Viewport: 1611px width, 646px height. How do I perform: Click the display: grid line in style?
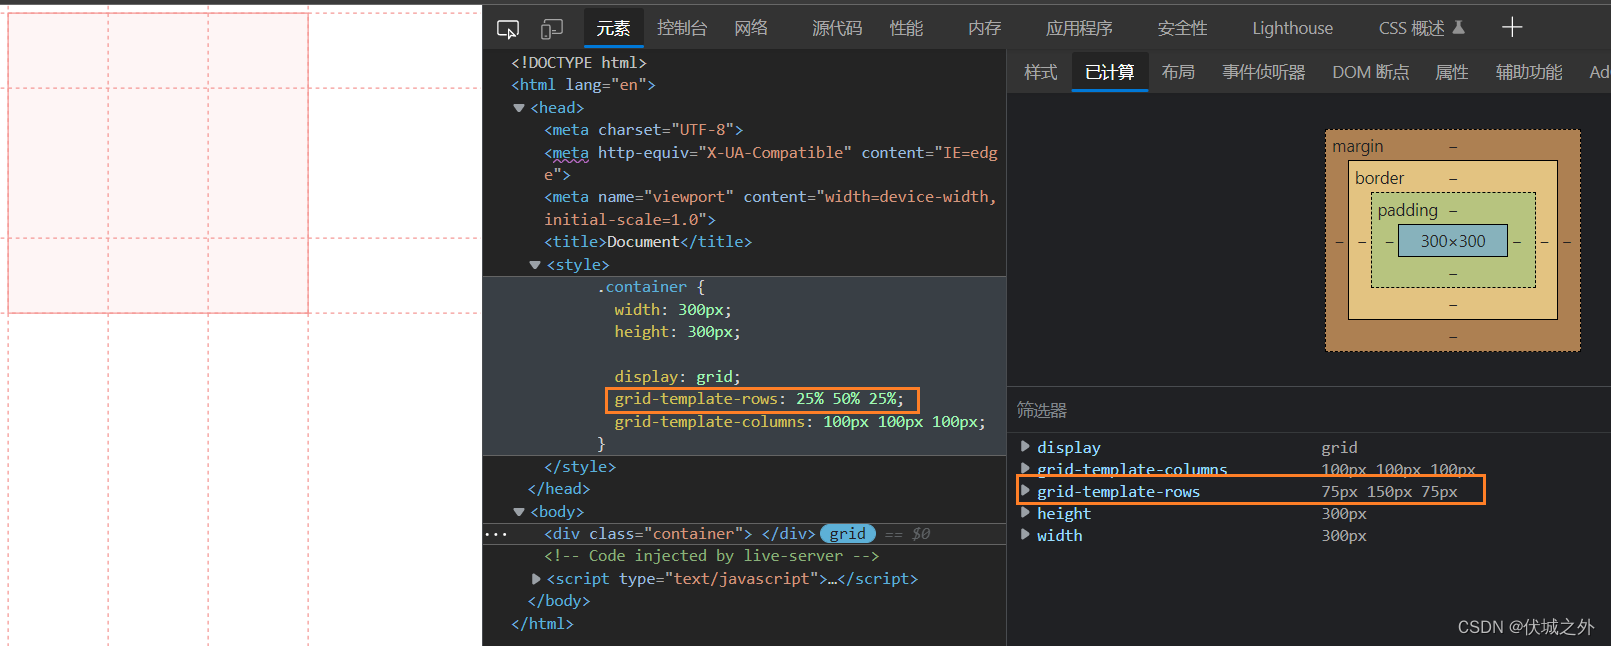coord(677,377)
